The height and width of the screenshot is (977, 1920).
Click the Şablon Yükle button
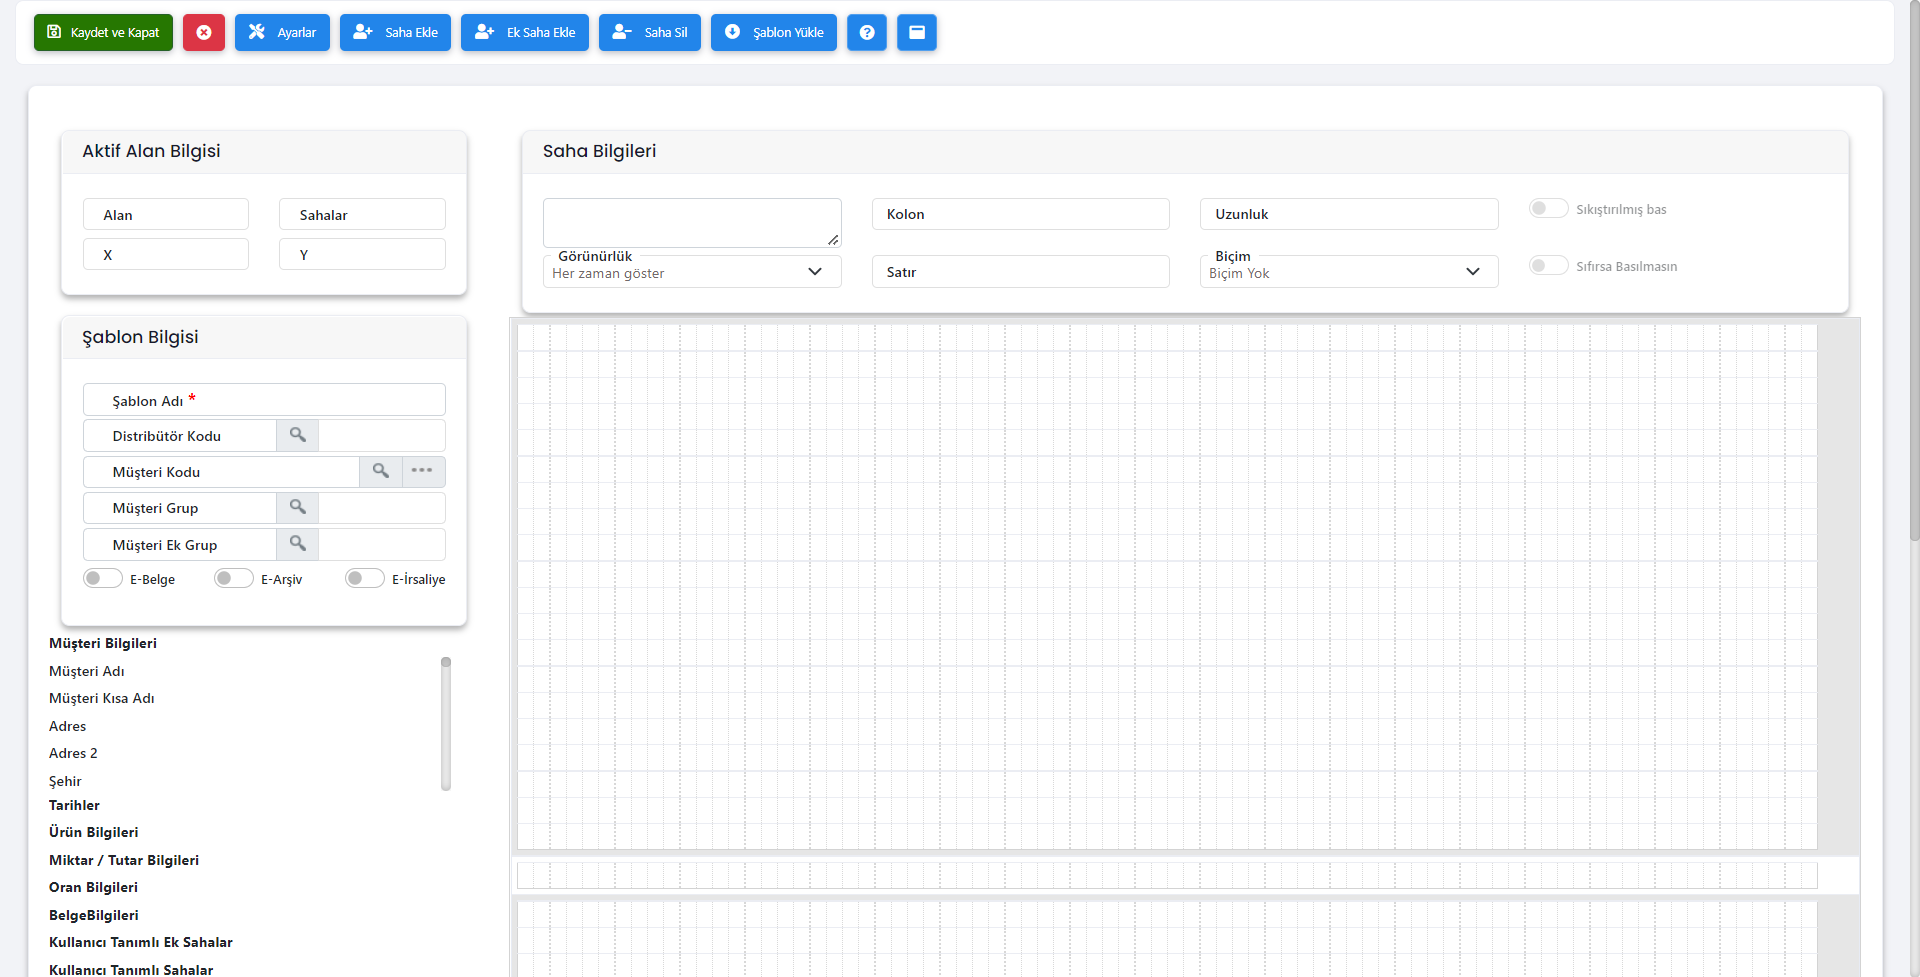click(x=774, y=32)
